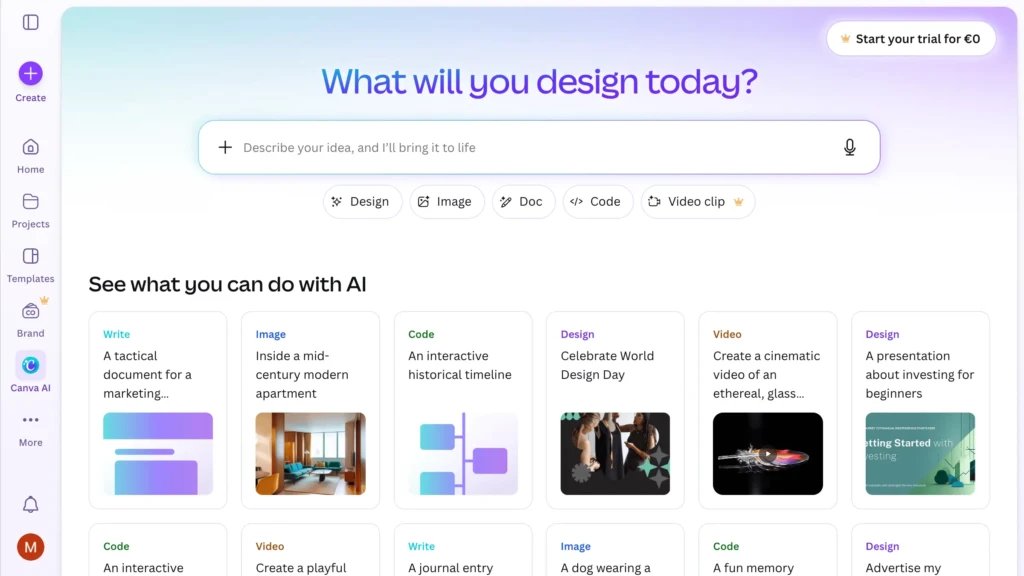Viewport: 1024px width, 576px height.
Task: Click the apartment interior thumbnail
Action: [x=310, y=453]
